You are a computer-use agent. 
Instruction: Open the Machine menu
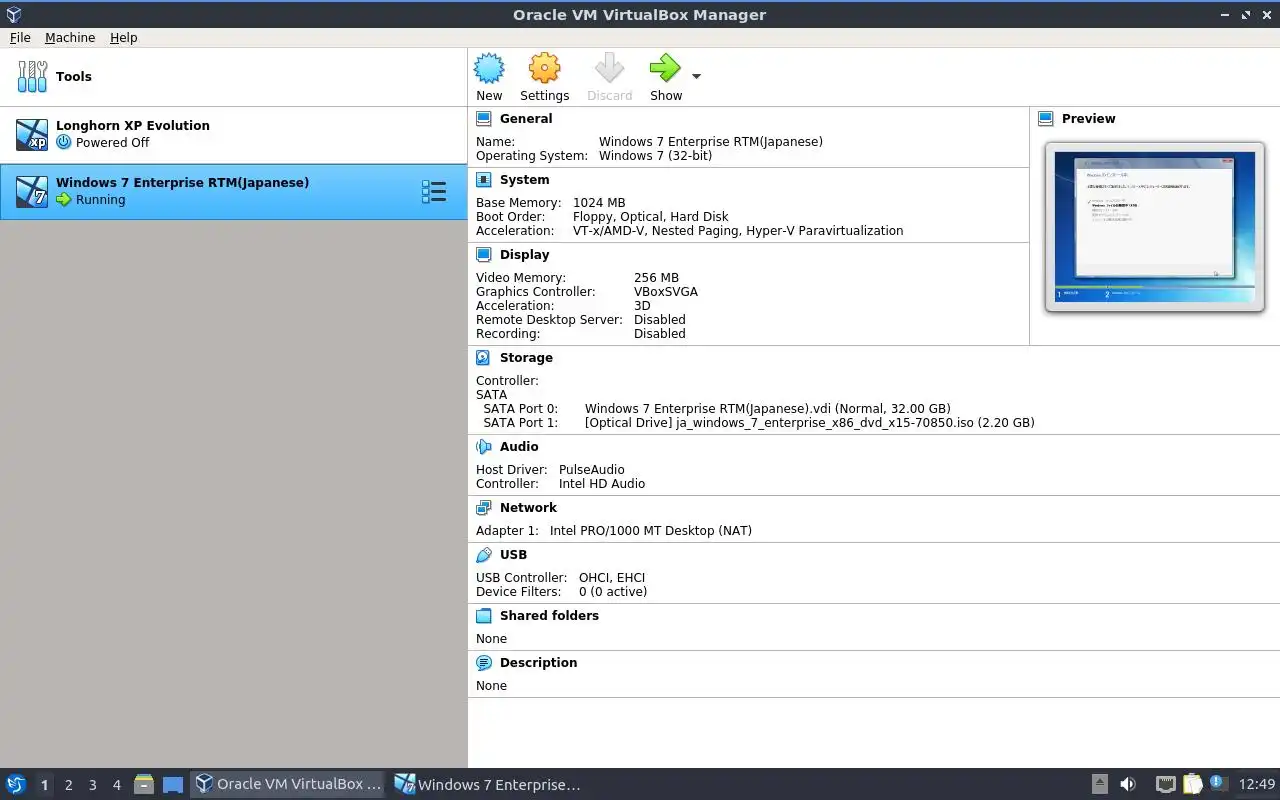pos(70,37)
